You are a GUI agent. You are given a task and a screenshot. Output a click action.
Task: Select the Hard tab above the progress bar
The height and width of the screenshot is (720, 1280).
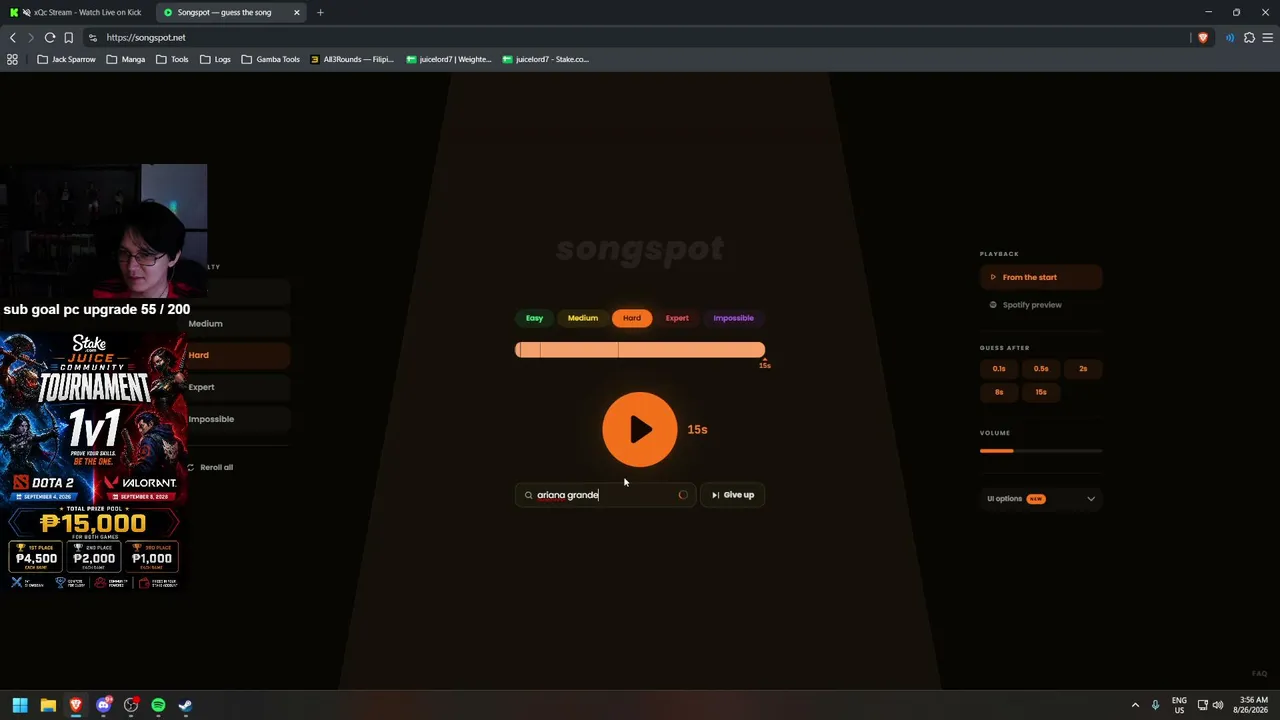point(632,318)
